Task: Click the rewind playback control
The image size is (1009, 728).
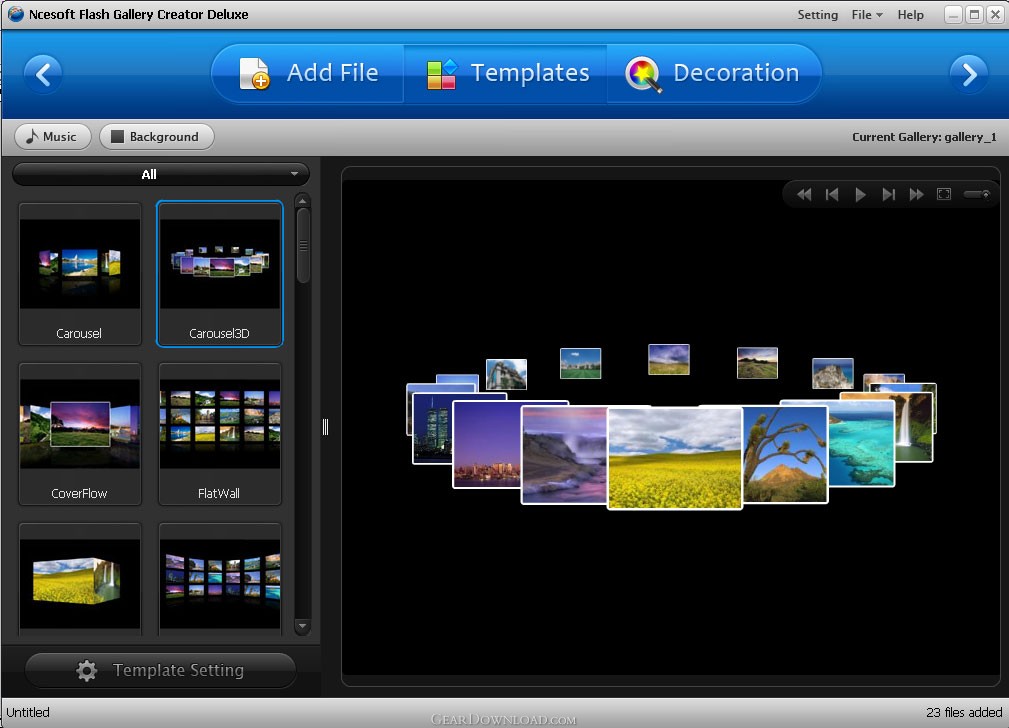Action: 804,194
